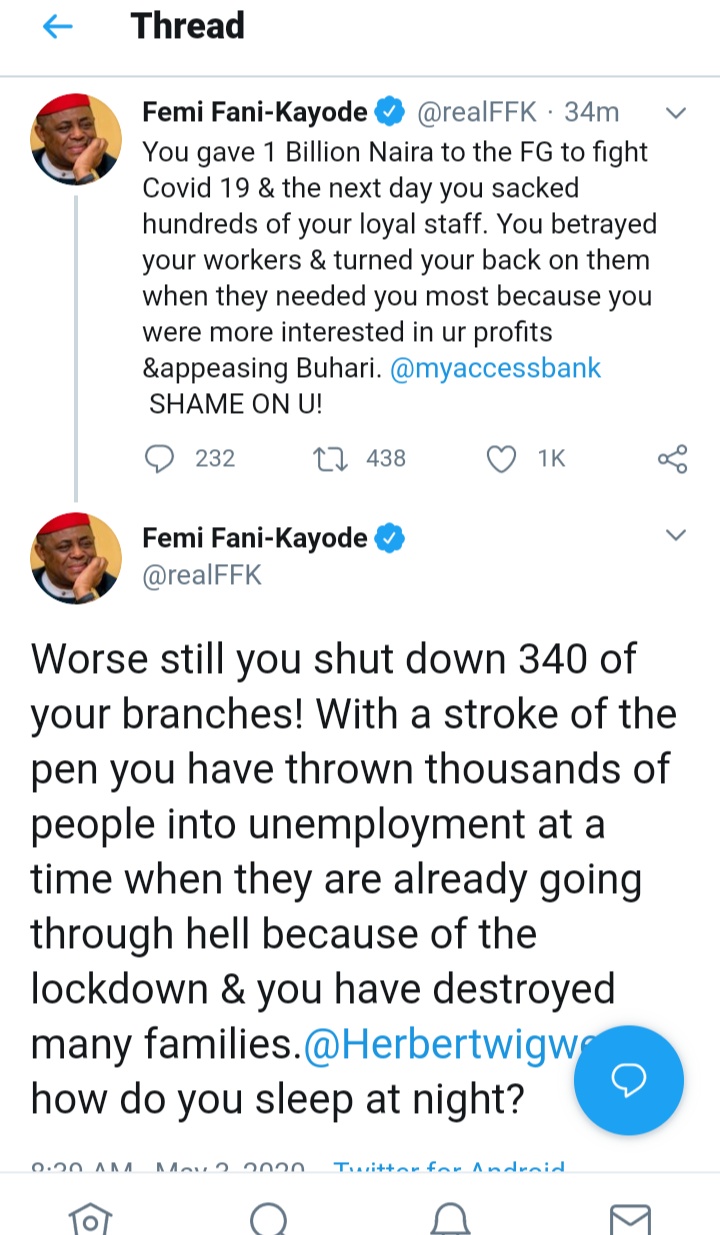Tap Femi Fani-Kayode name on second tweet
The height and width of the screenshot is (1235, 720).
point(255,538)
